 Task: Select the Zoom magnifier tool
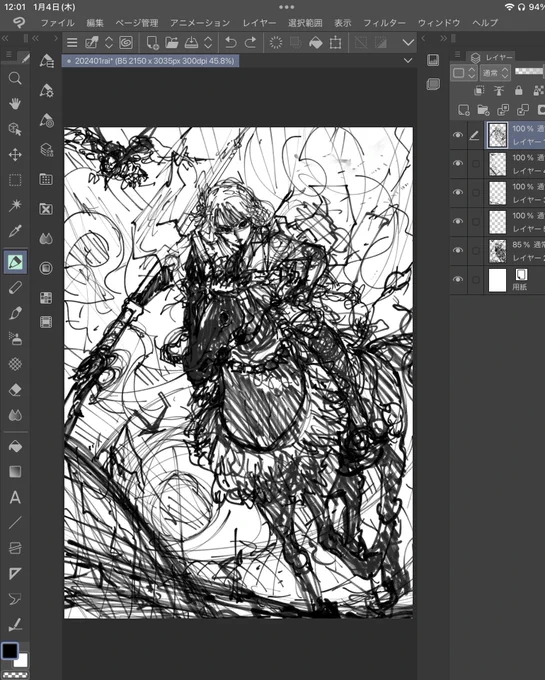(15, 78)
